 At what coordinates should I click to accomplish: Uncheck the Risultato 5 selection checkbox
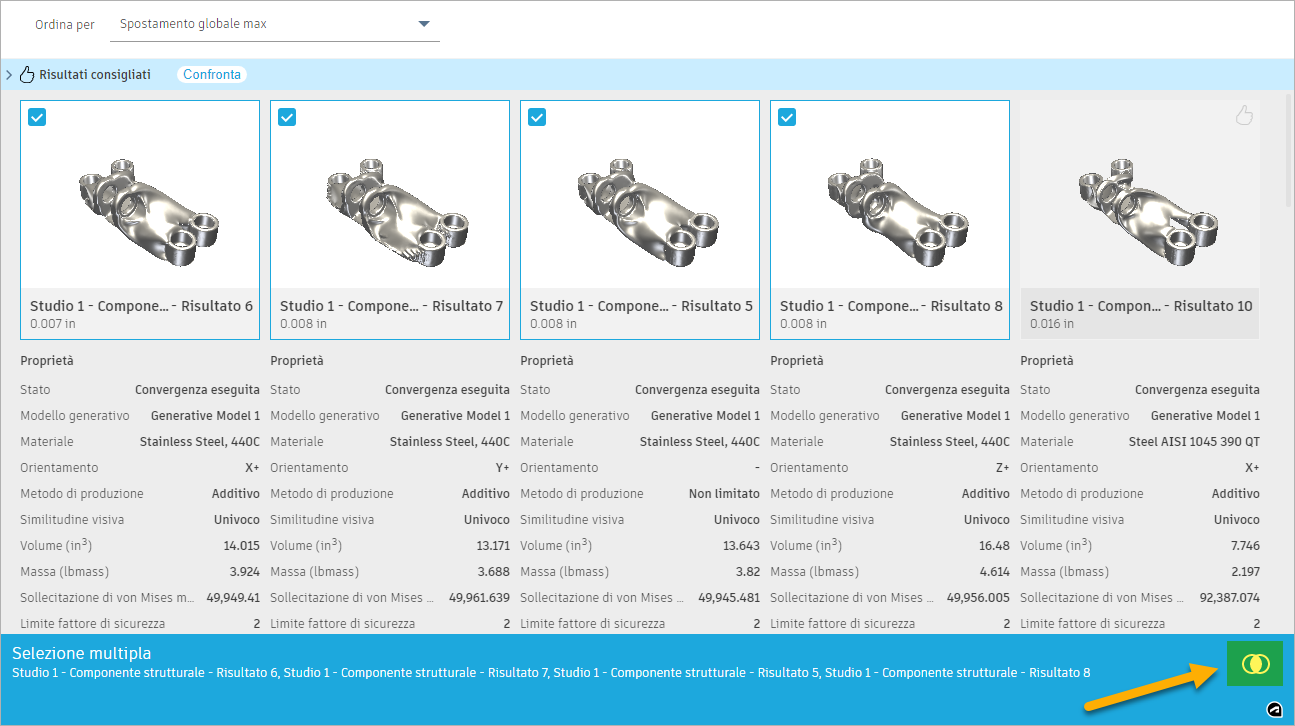(x=537, y=117)
